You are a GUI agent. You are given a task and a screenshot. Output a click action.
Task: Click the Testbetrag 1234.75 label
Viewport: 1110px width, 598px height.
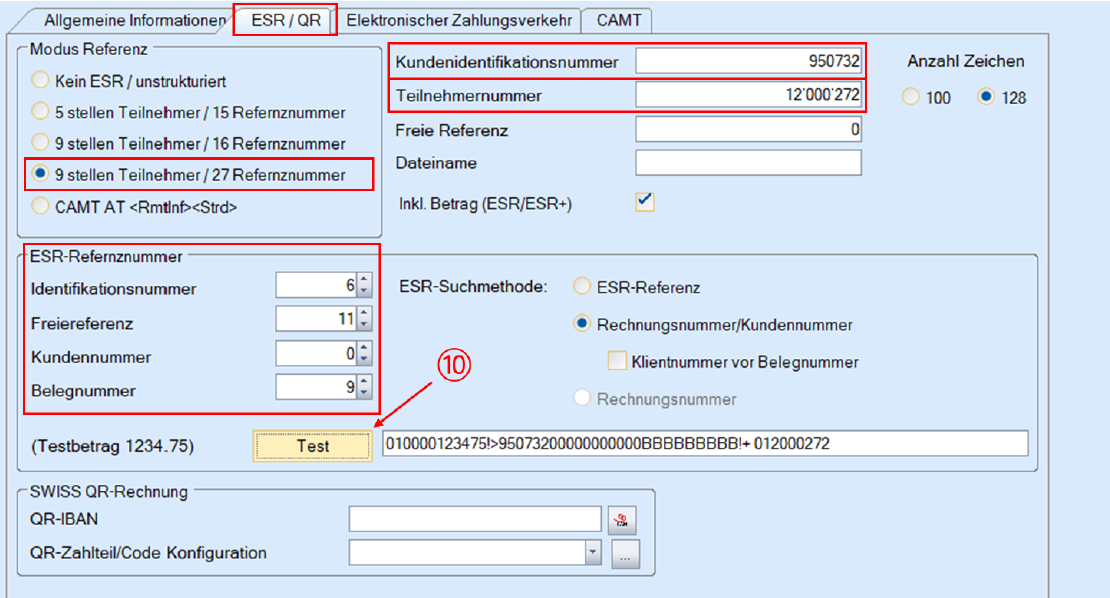click(112, 446)
